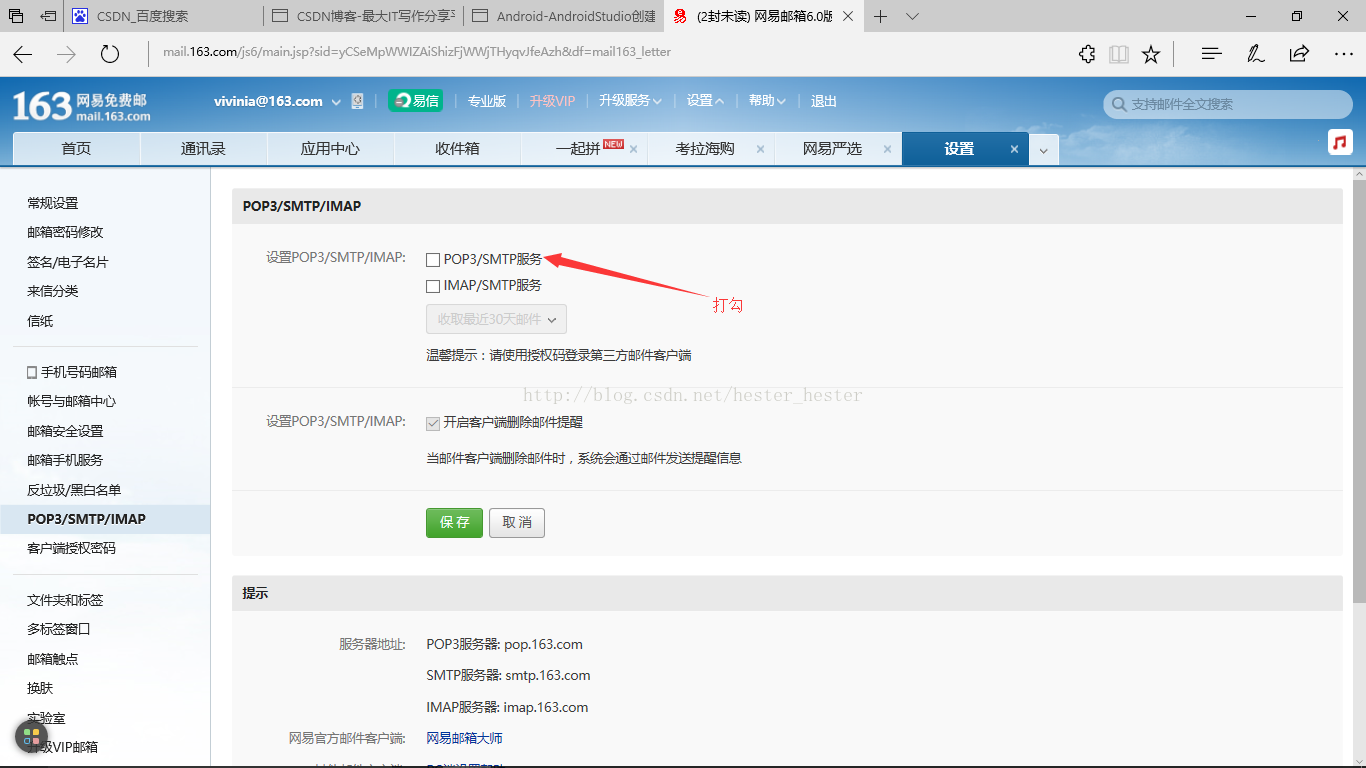Open the 易信 green icon button
The image size is (1366, 768).
tap(415, 101)
